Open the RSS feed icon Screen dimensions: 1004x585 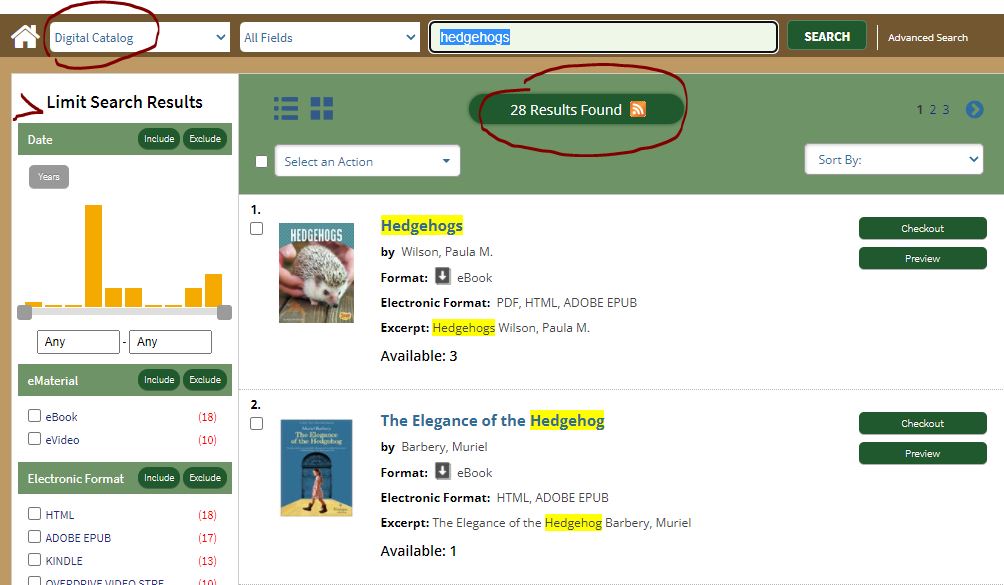tap(638, 109)
